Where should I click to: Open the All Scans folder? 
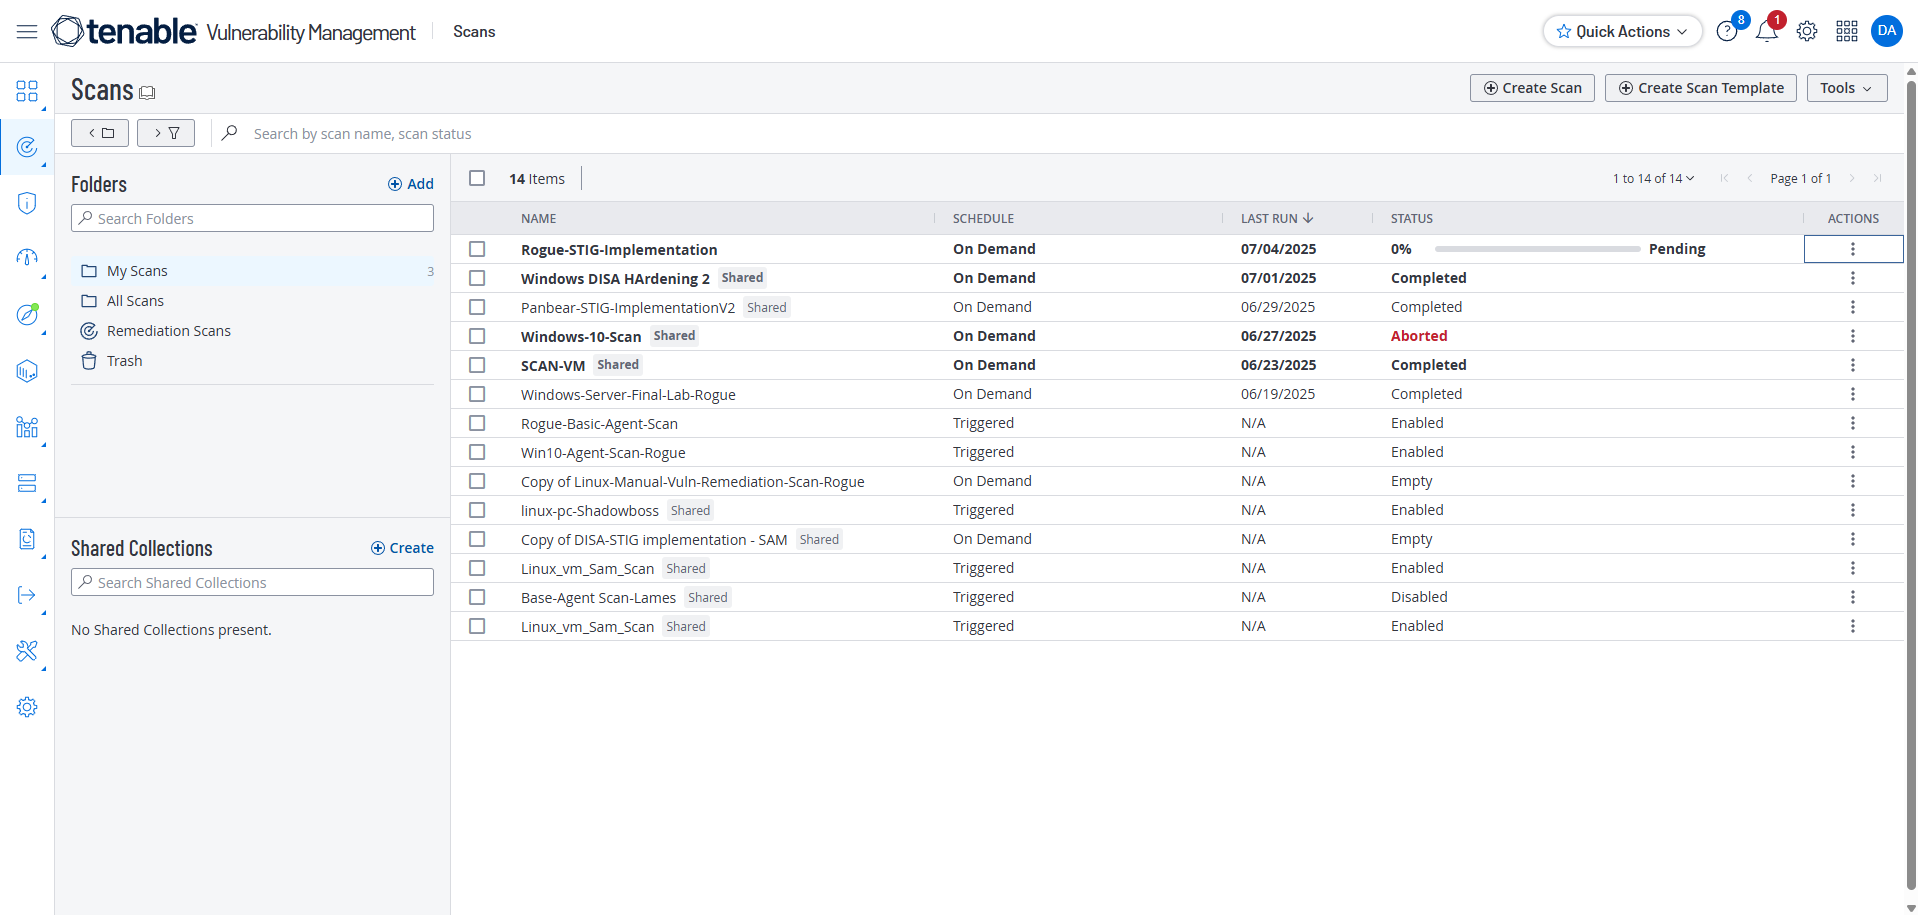(135, 301)
